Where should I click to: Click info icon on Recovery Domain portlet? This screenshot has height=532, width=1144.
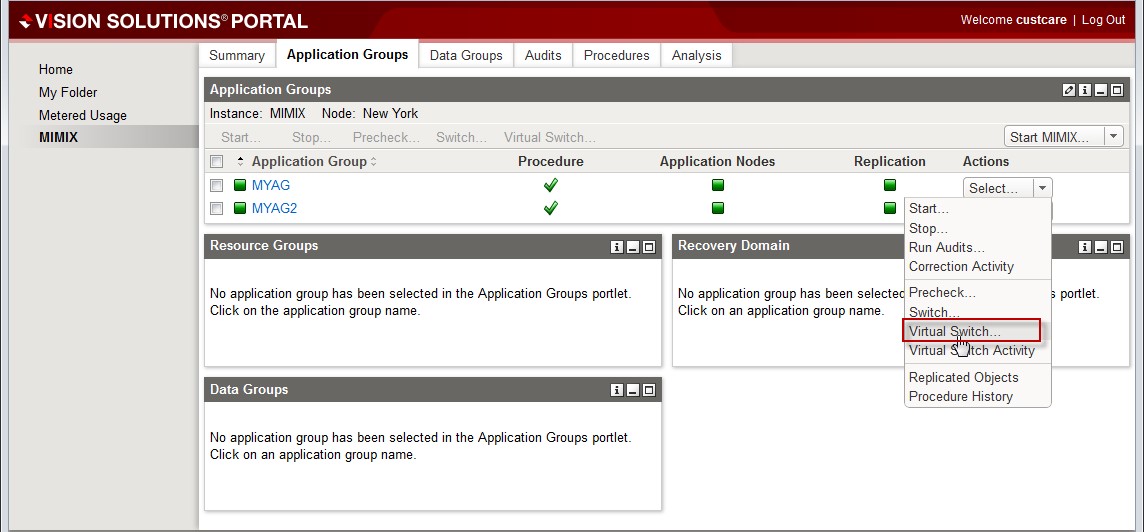pyautogui.click(x=1085, y=247)
